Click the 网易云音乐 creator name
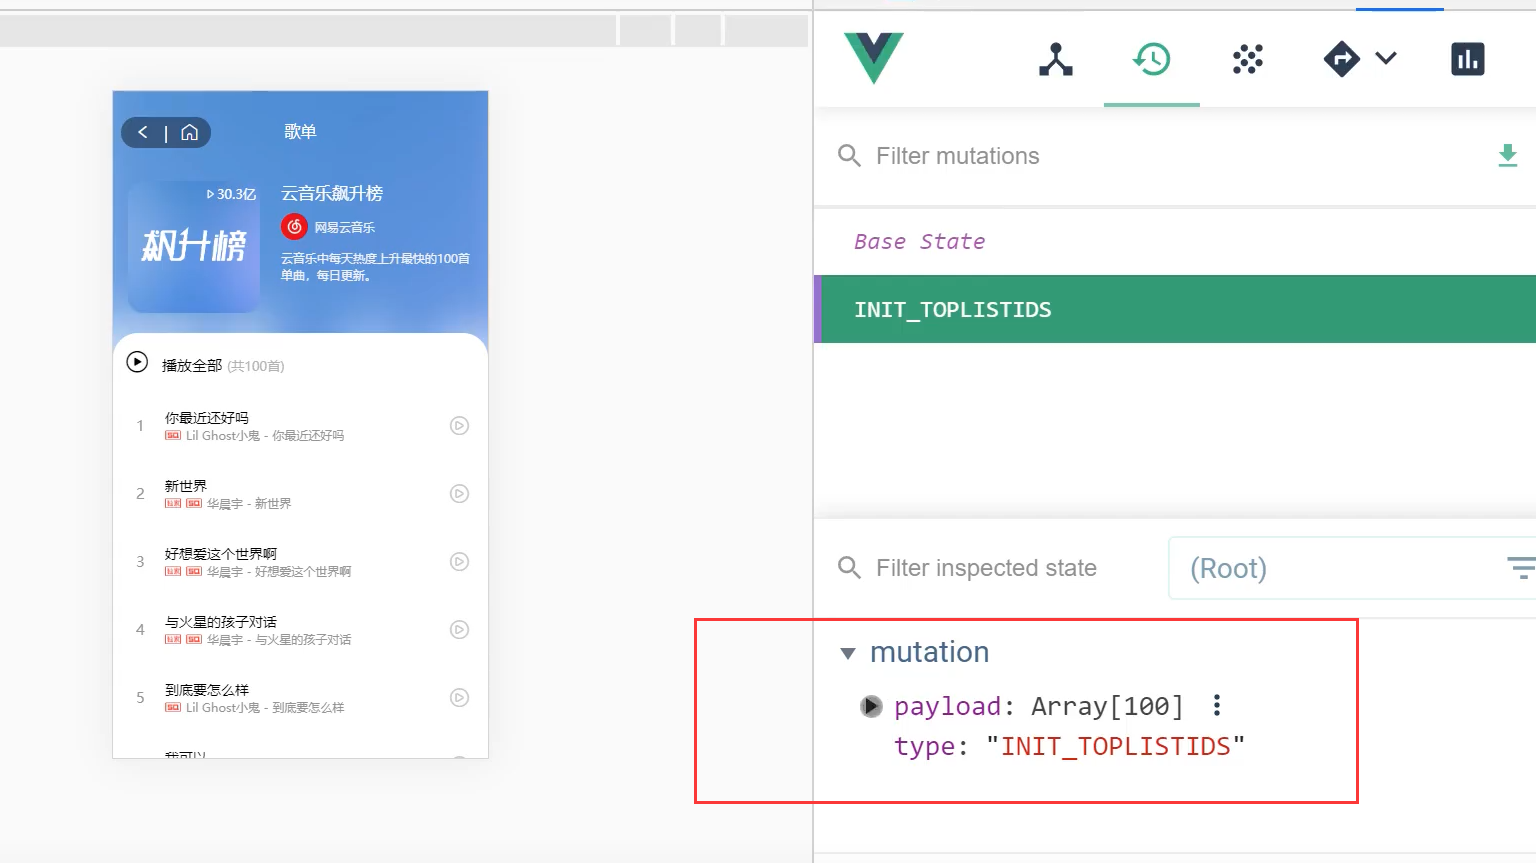1536x863 pixels. coord(345,228)
